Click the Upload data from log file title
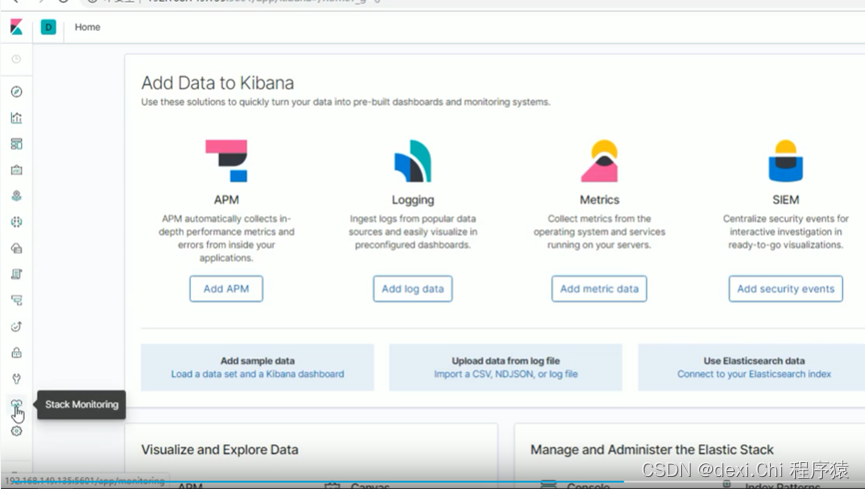The height and width of the screenshot is (489, 865). click(x=506, y=361)
